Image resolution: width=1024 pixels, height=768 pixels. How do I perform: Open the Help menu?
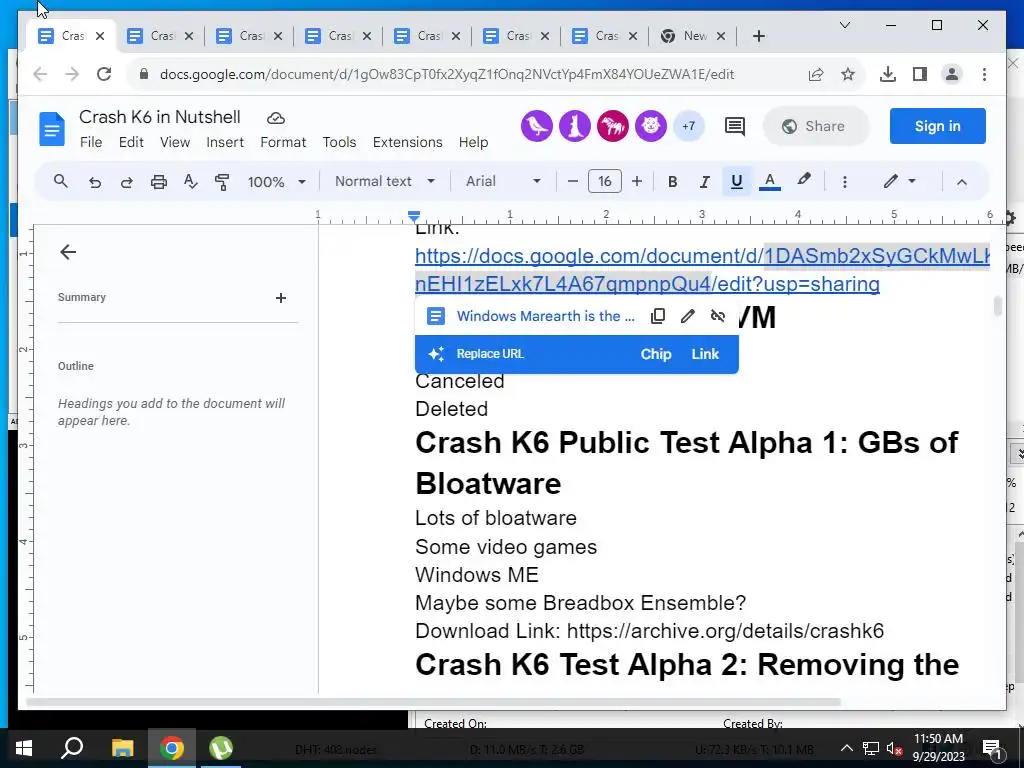(x=473, y=142)
